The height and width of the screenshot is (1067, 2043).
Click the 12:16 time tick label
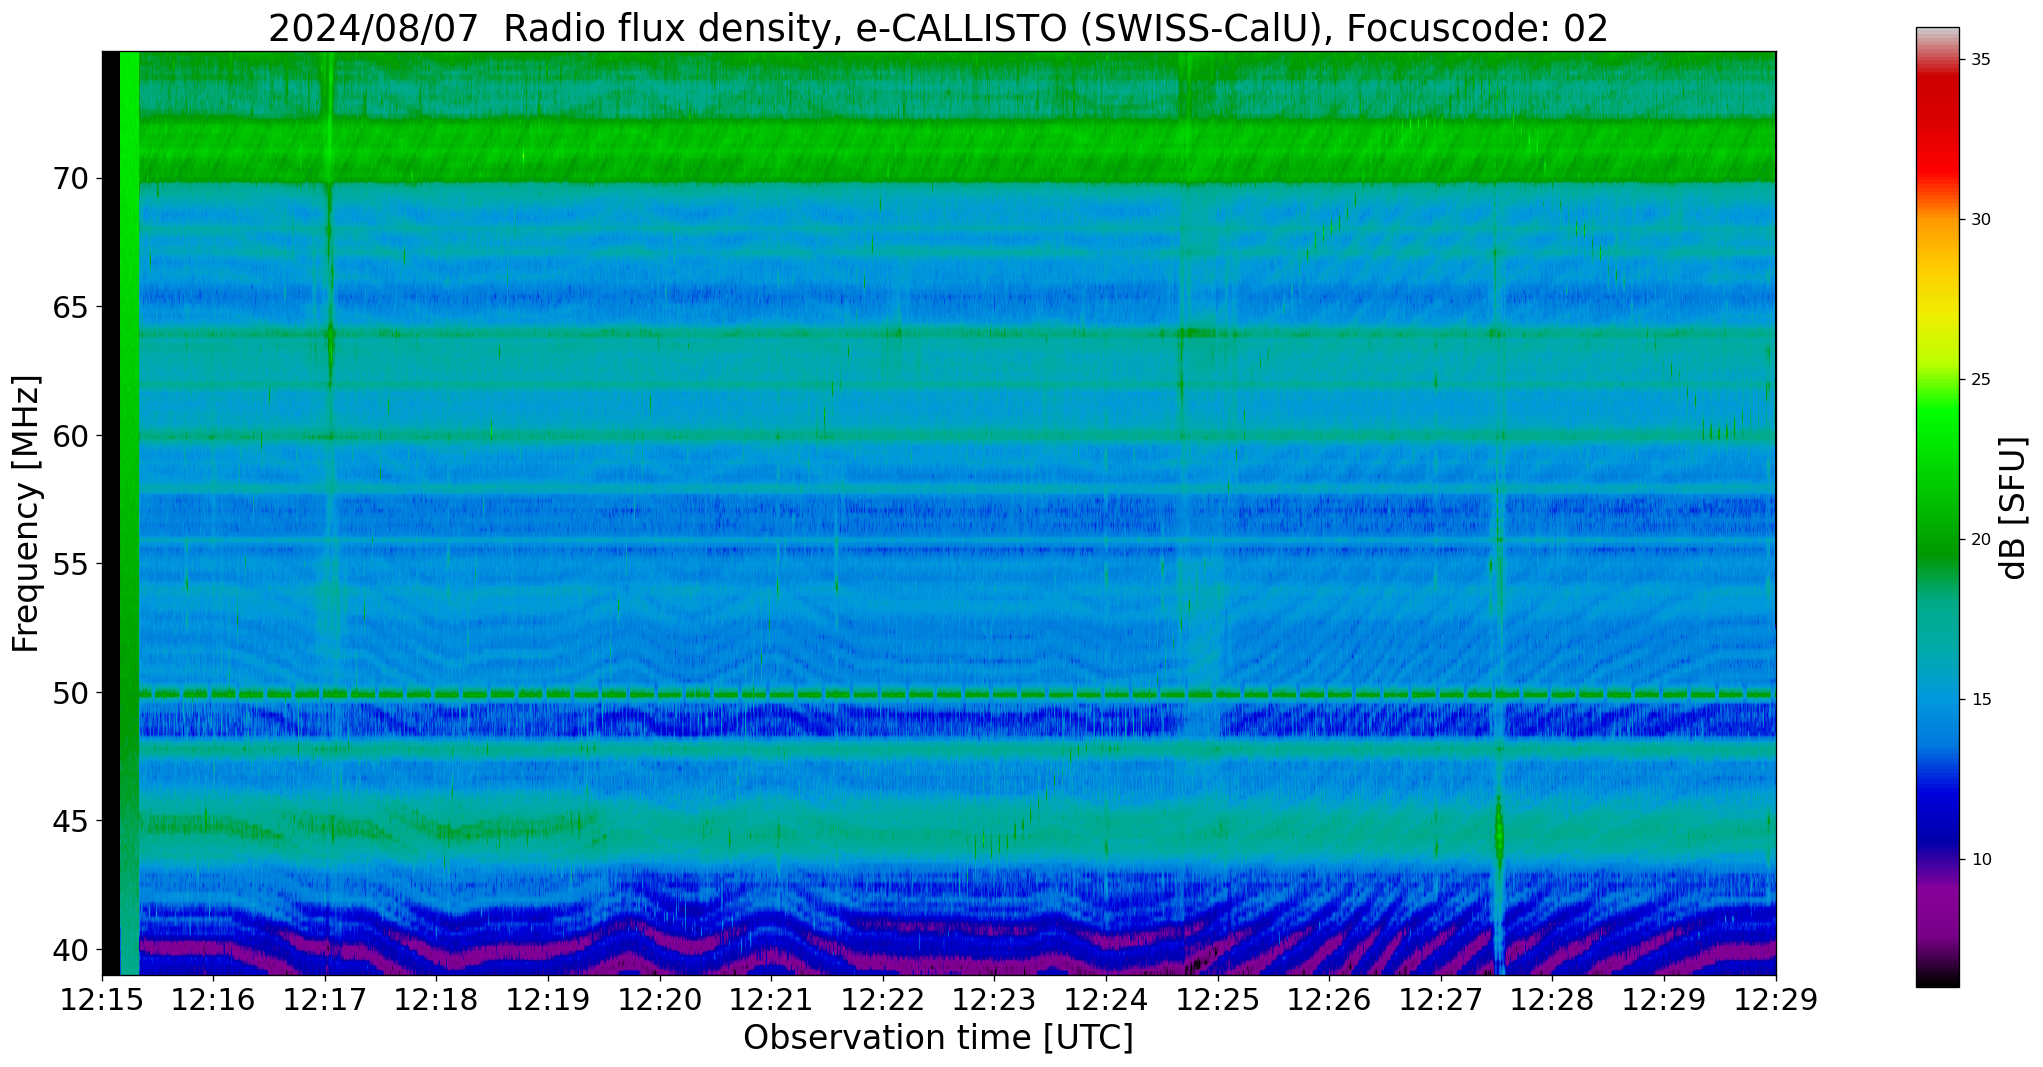point(214,999)
